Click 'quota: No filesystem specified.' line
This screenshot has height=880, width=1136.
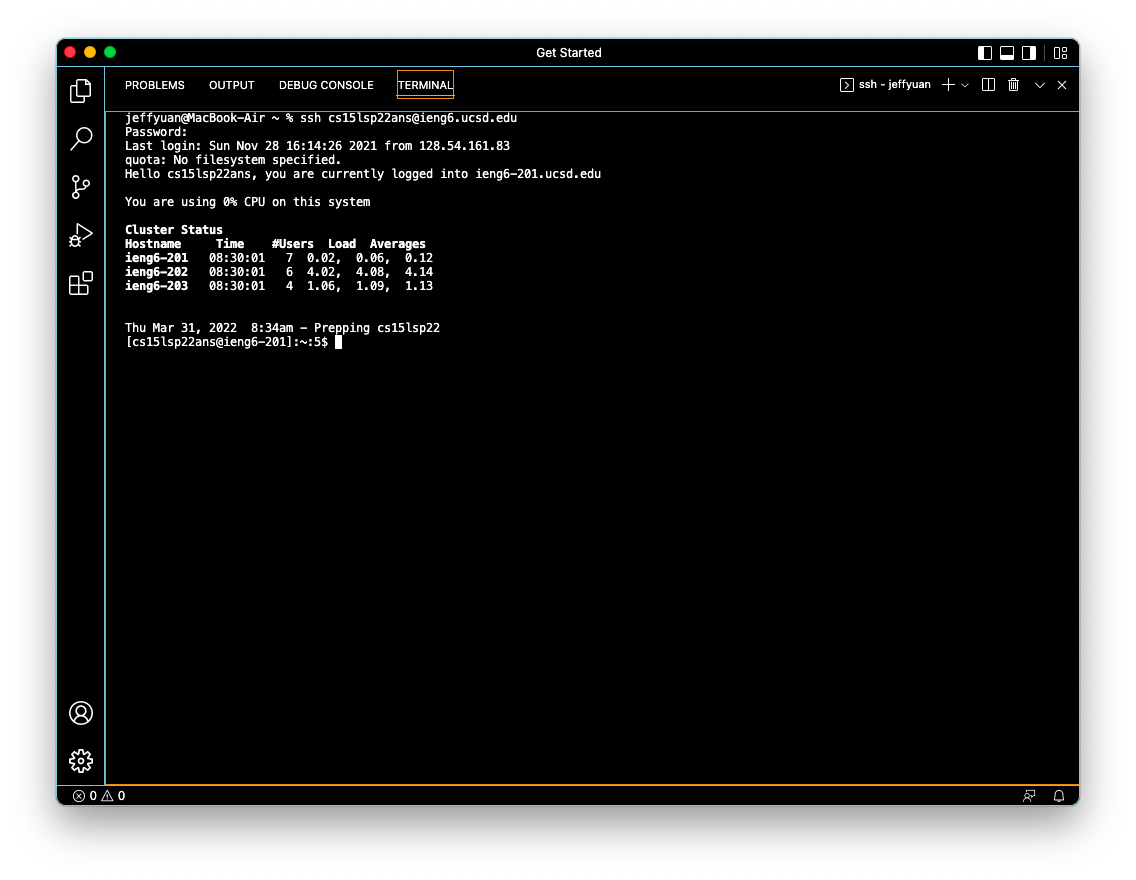point(233,160)
